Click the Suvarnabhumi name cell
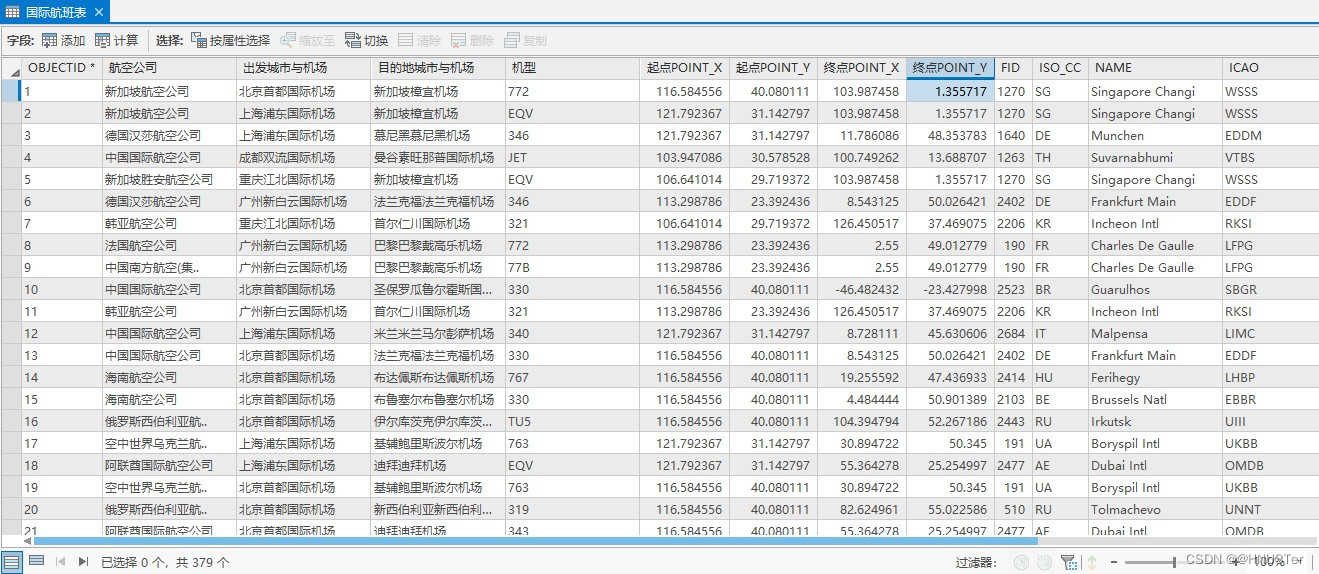 [x=1155, y=157]
